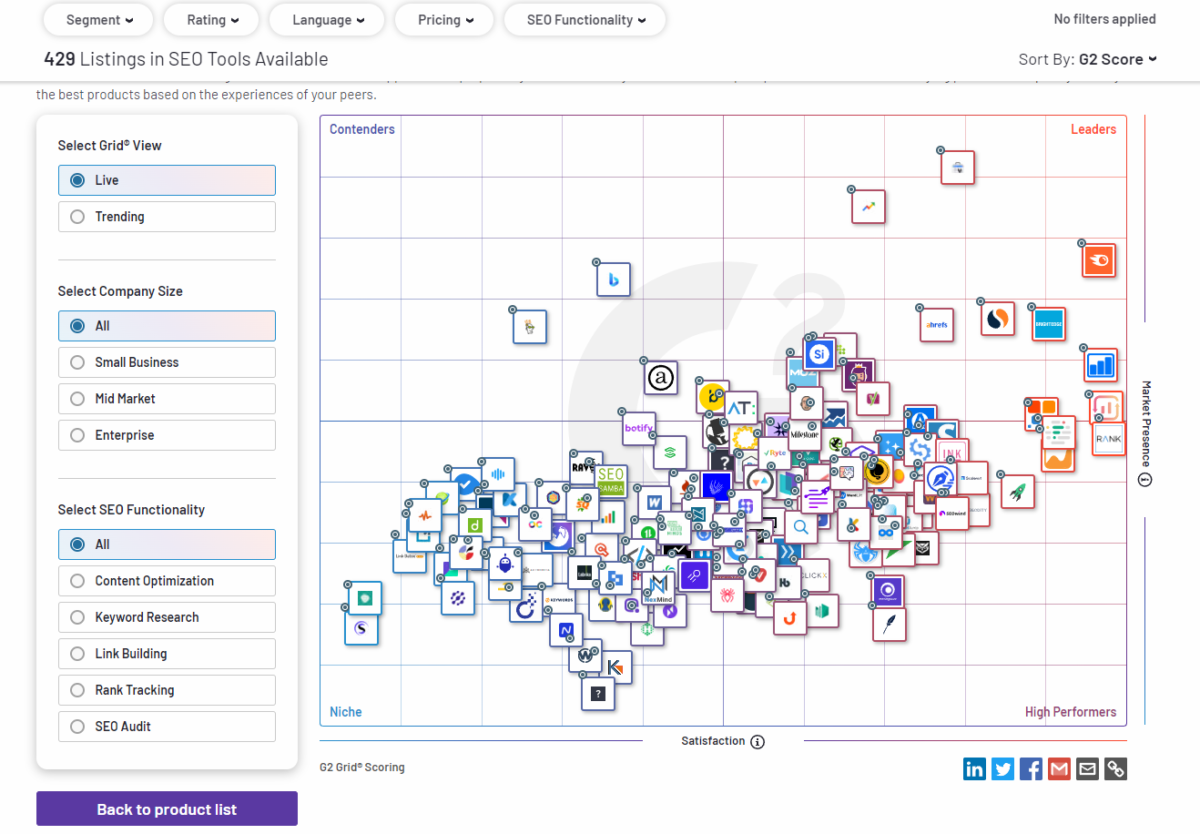This screenshot has height=834, width=1200.
Task: Choose the Small Business company size
Action: (x=166, y=362)
